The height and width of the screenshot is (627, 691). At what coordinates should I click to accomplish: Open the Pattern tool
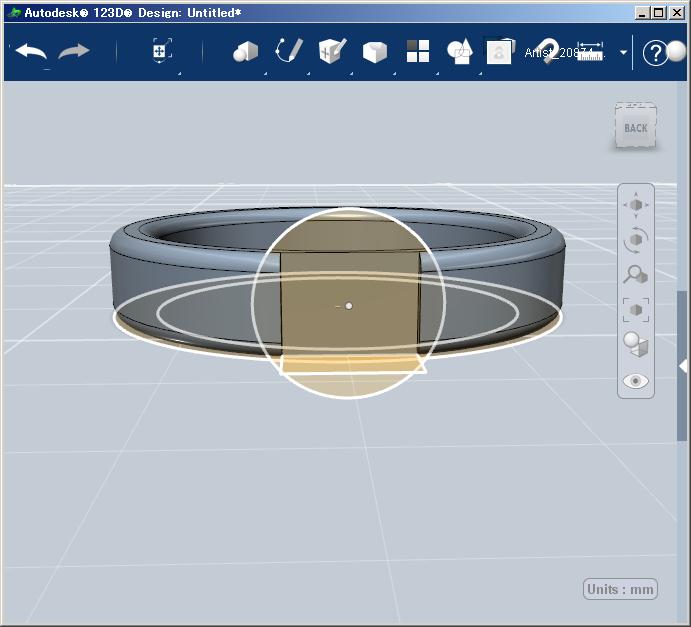click(418, 51)
